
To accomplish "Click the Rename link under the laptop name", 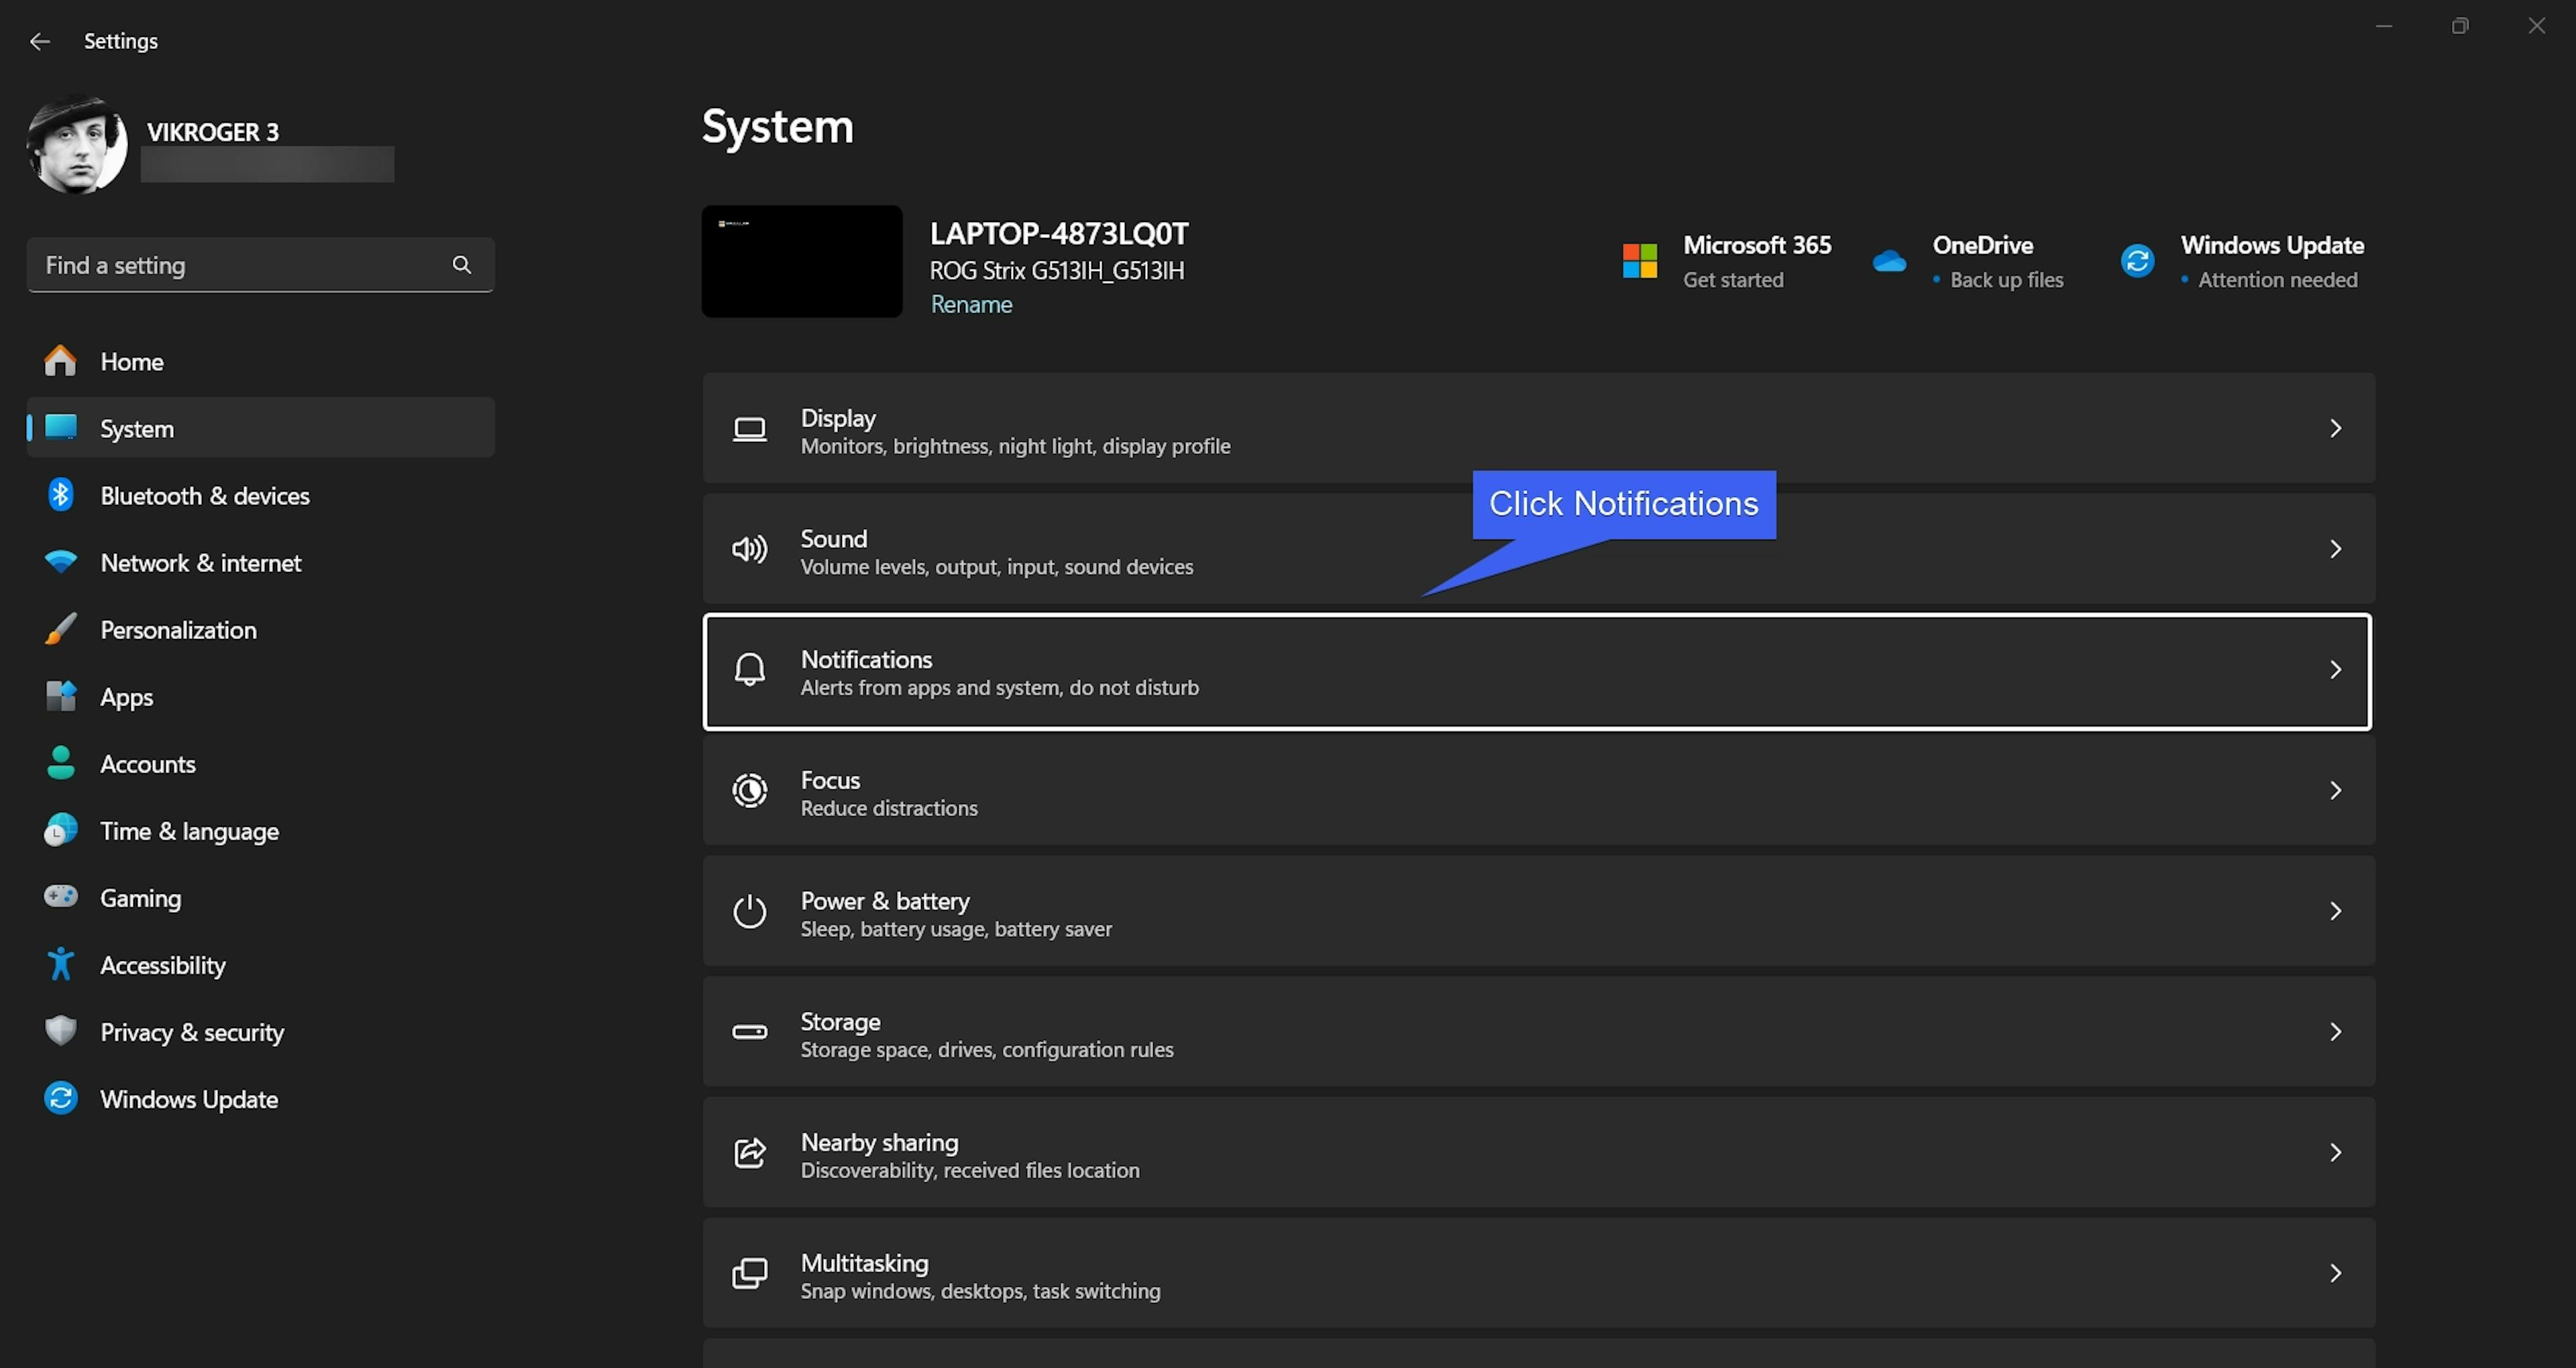I will pyautogui.click(x=971, y=304).
